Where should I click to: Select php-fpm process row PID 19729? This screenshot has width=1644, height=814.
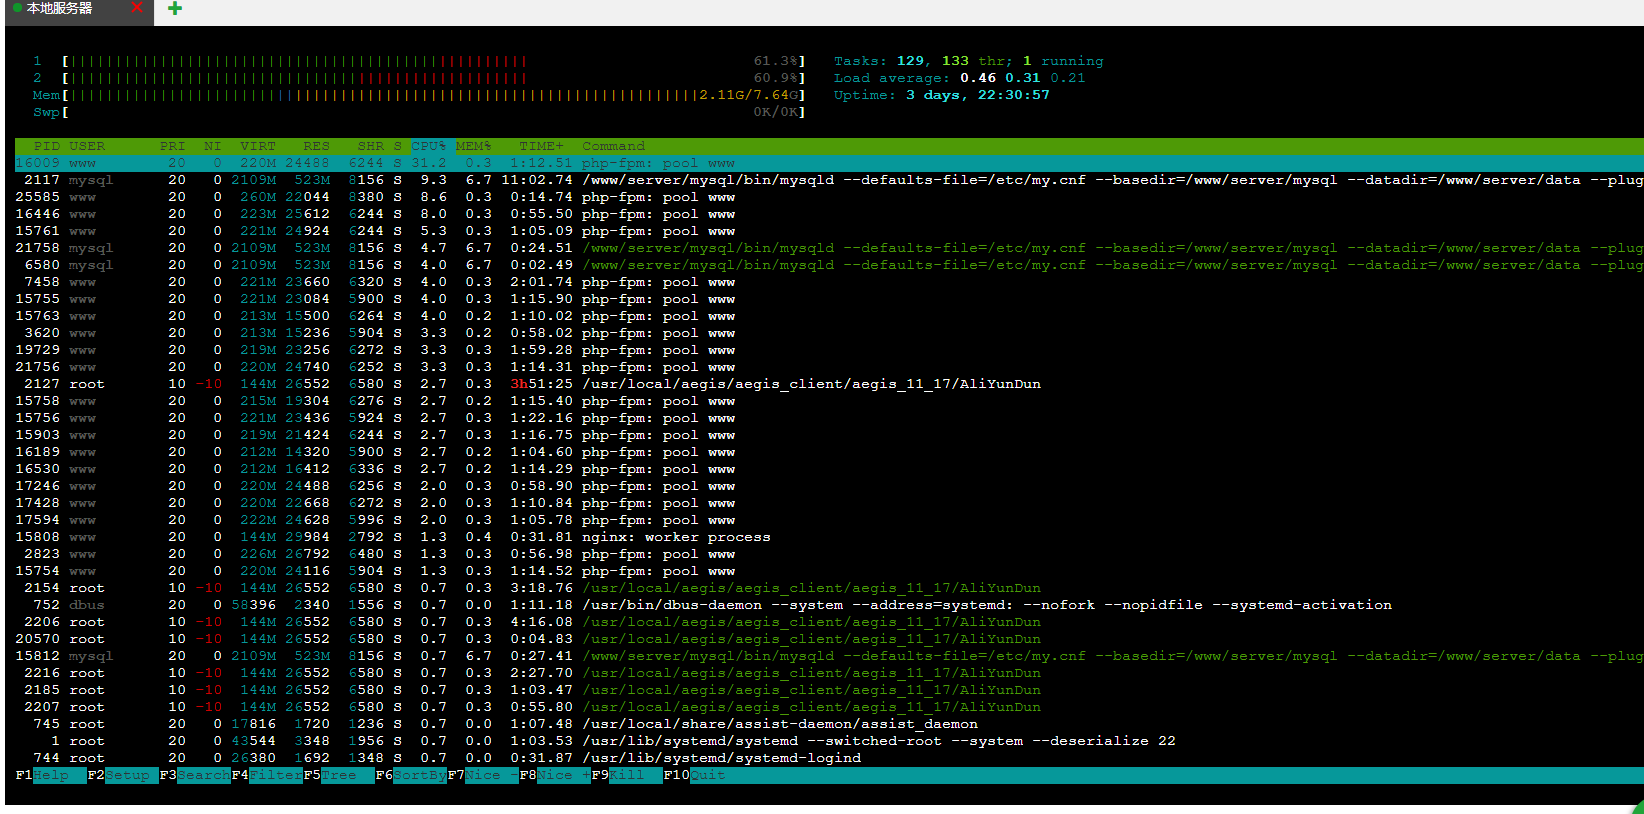pos(829,350)
